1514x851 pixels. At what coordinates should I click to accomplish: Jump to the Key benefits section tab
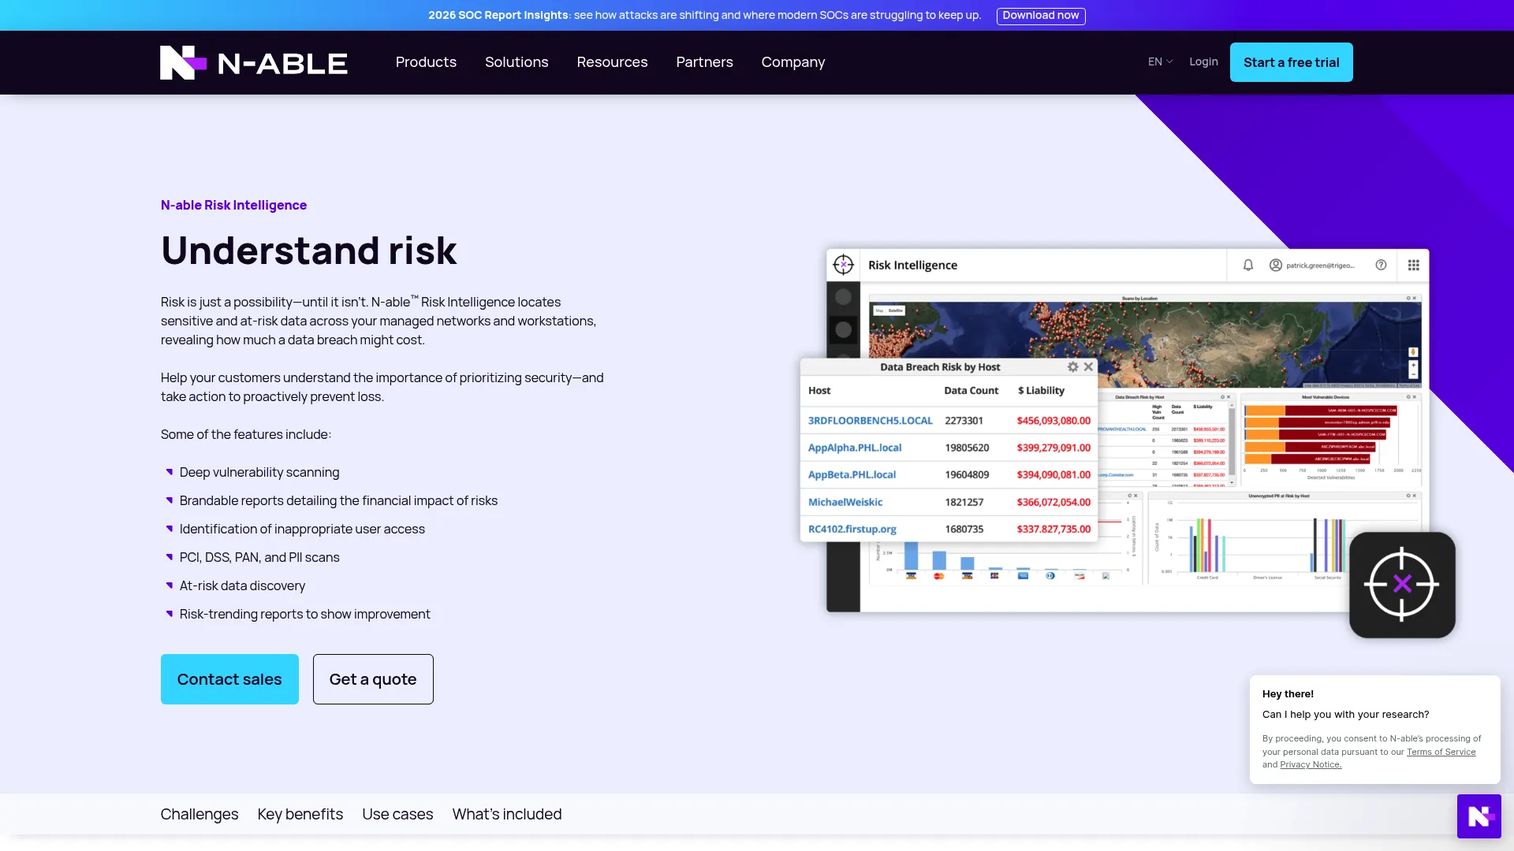tap(300, 814)
